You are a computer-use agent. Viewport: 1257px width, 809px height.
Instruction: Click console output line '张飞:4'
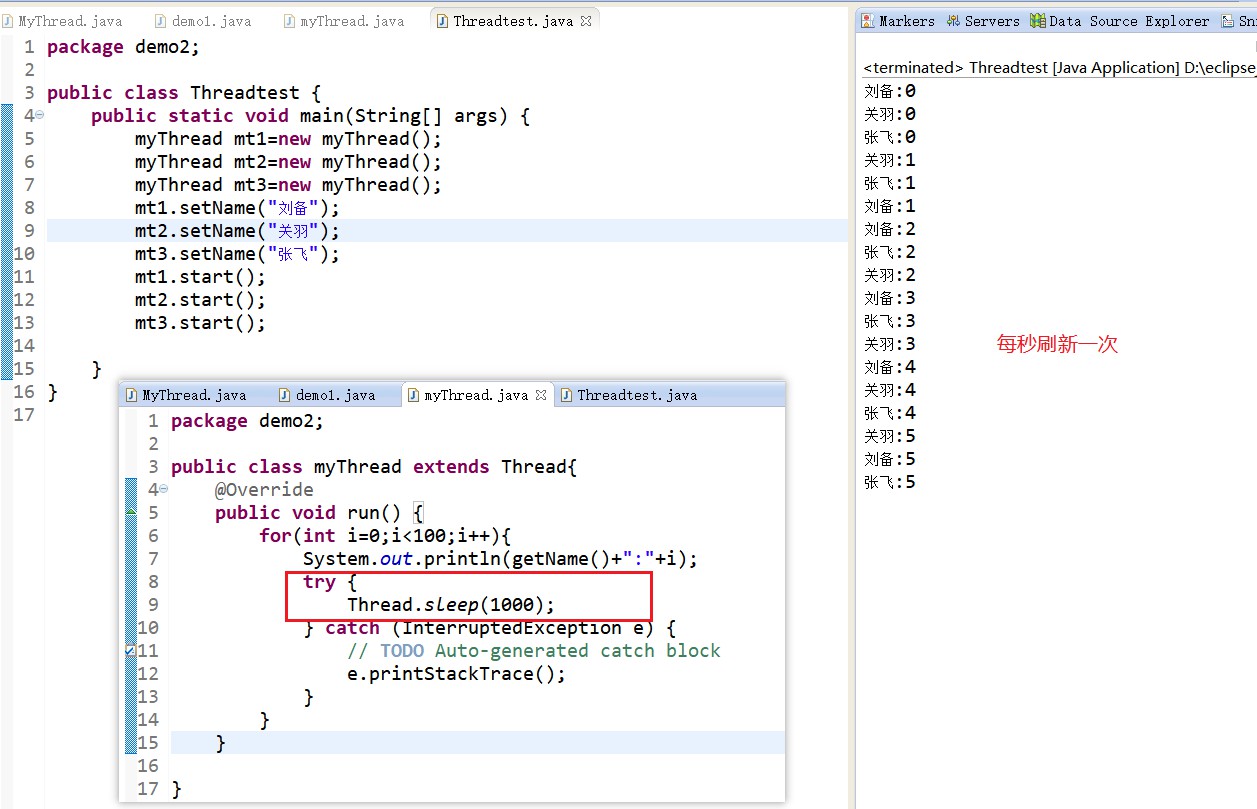(x=890, y=413)
